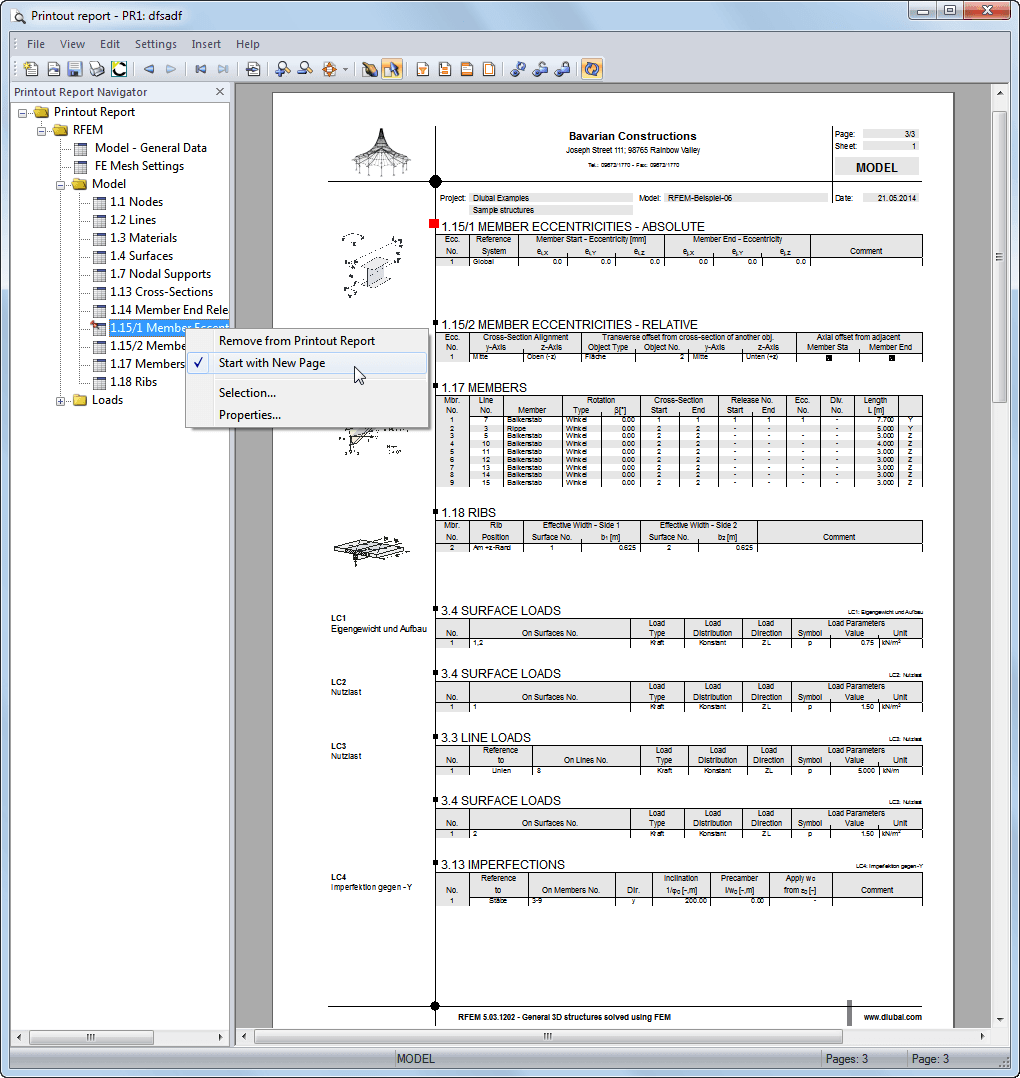Select the Loads folder
Viewport: 1020px width, 1078px height.
pos(107,399)
